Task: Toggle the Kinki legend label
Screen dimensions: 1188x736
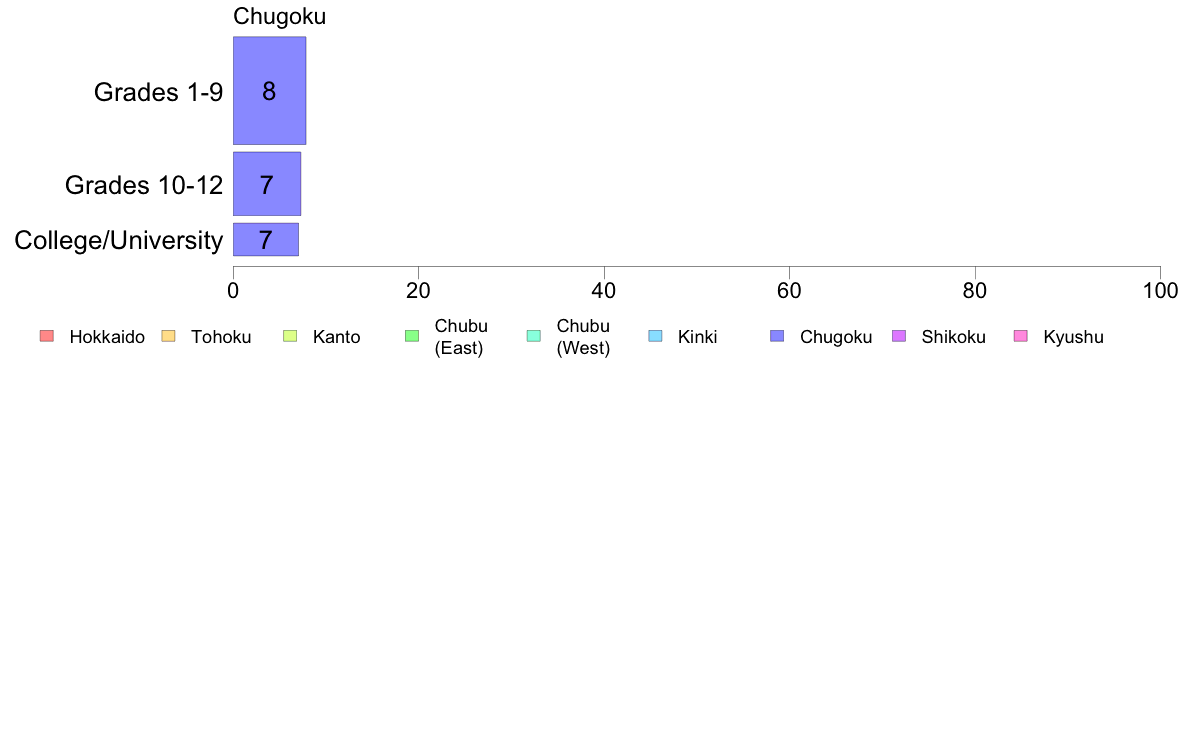Action: (697, 337)
